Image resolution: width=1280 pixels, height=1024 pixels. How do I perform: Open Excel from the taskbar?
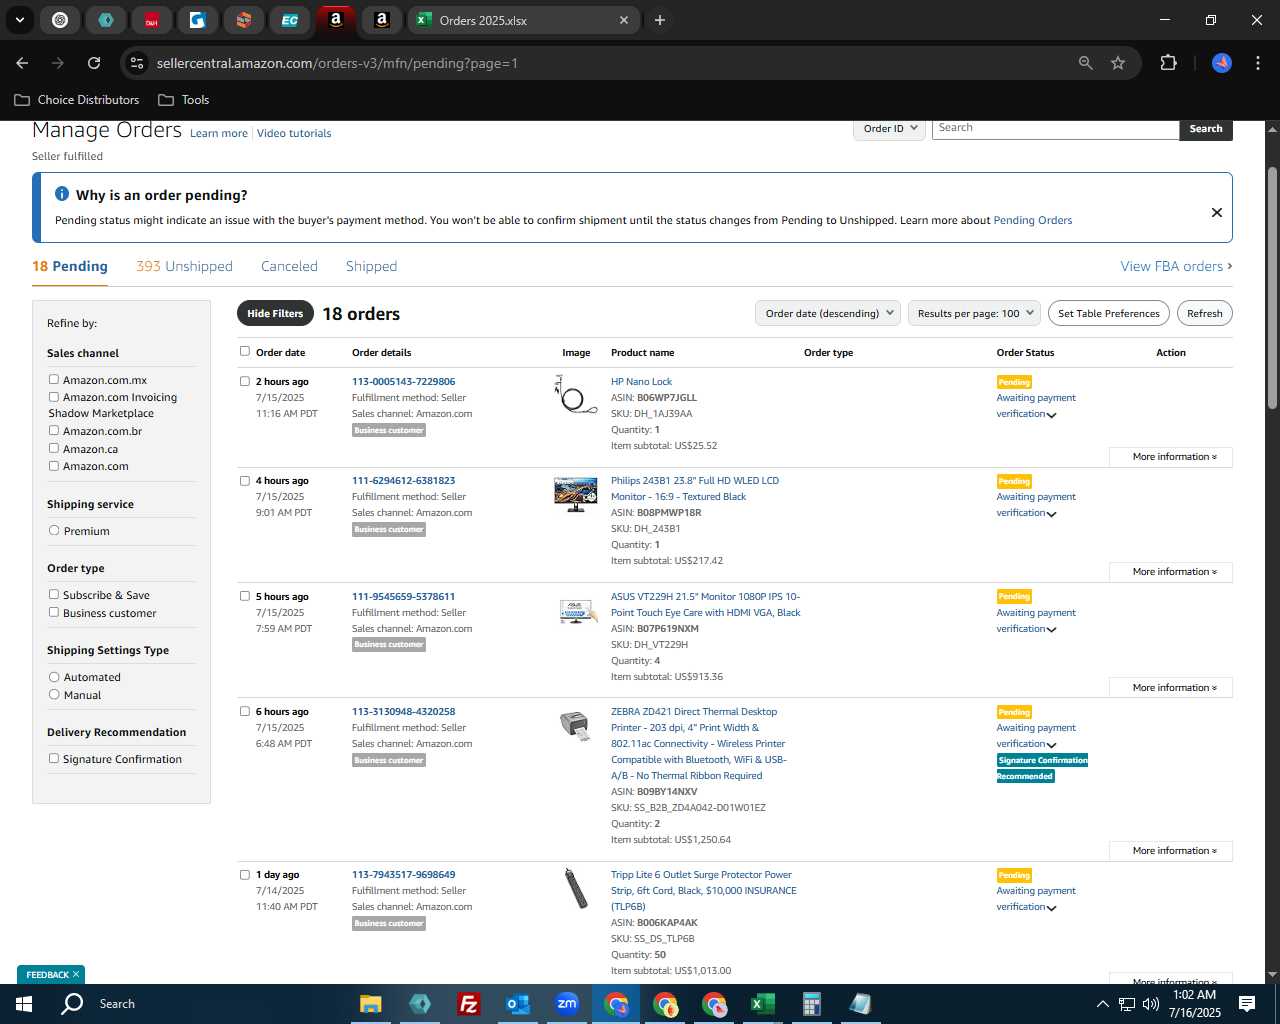pyautogui.click(x=762, y=1004)
